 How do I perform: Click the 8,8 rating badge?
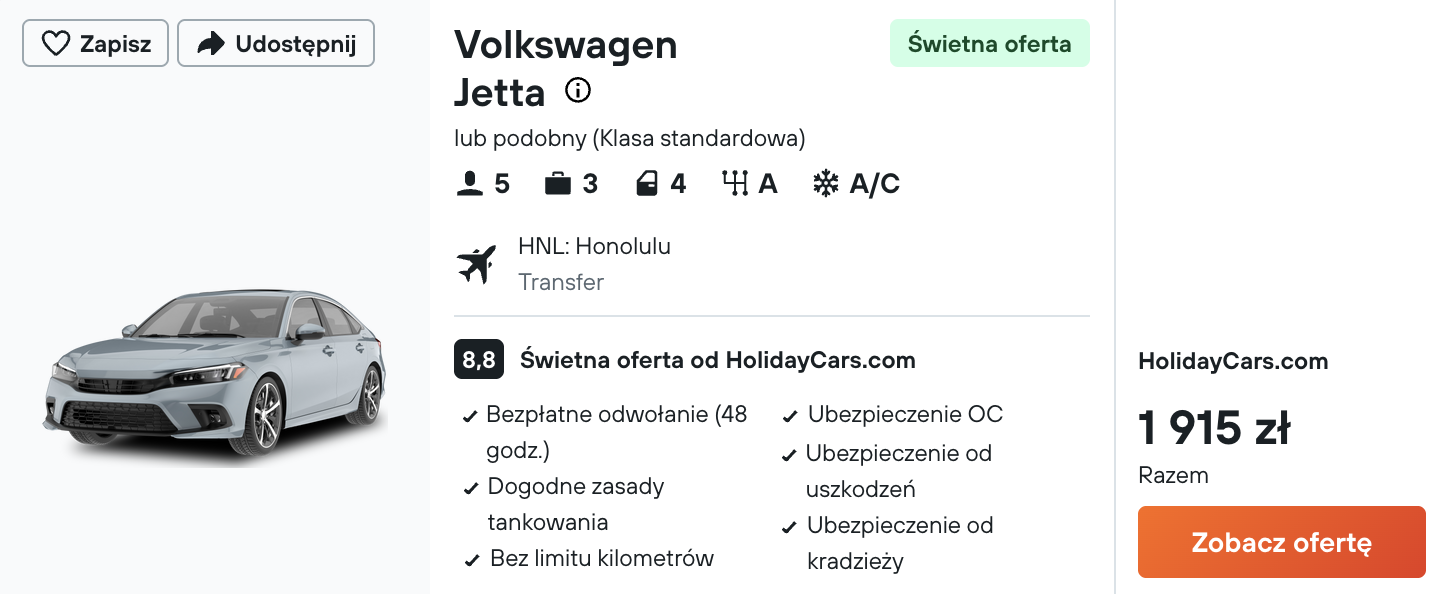click(x=479, y=360)
